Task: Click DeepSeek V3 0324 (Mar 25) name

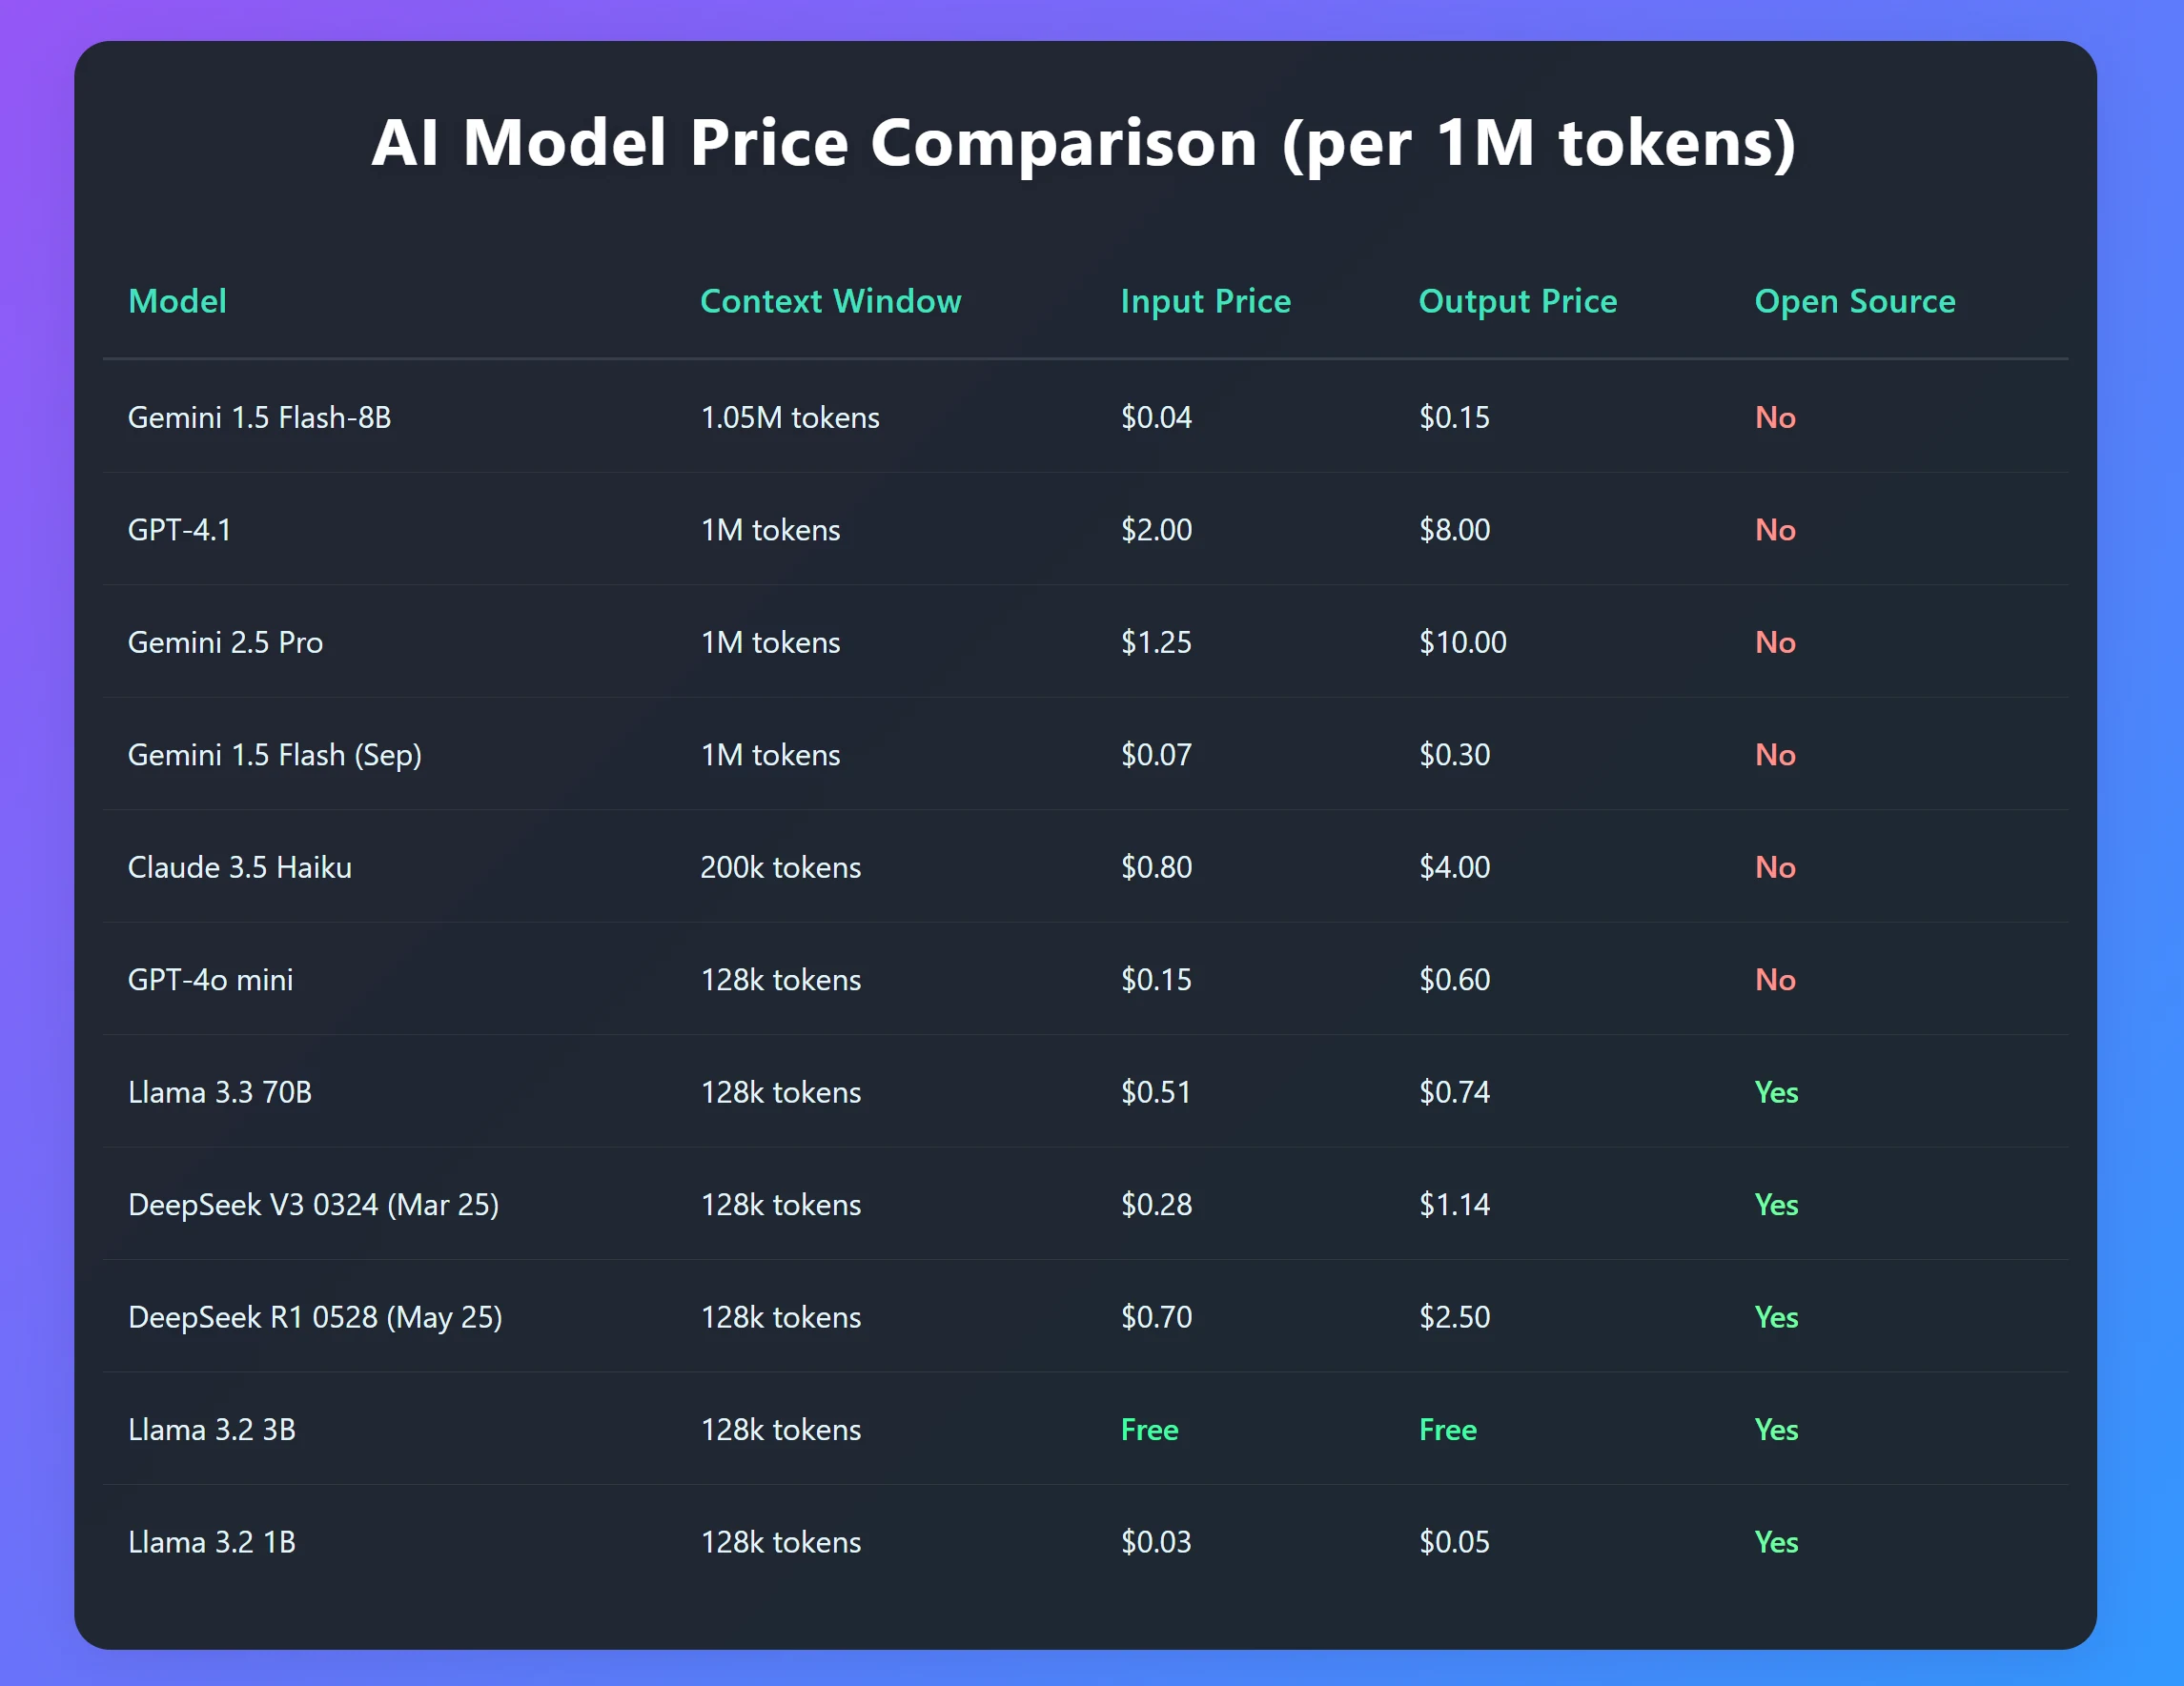Action: (313, 1205)
